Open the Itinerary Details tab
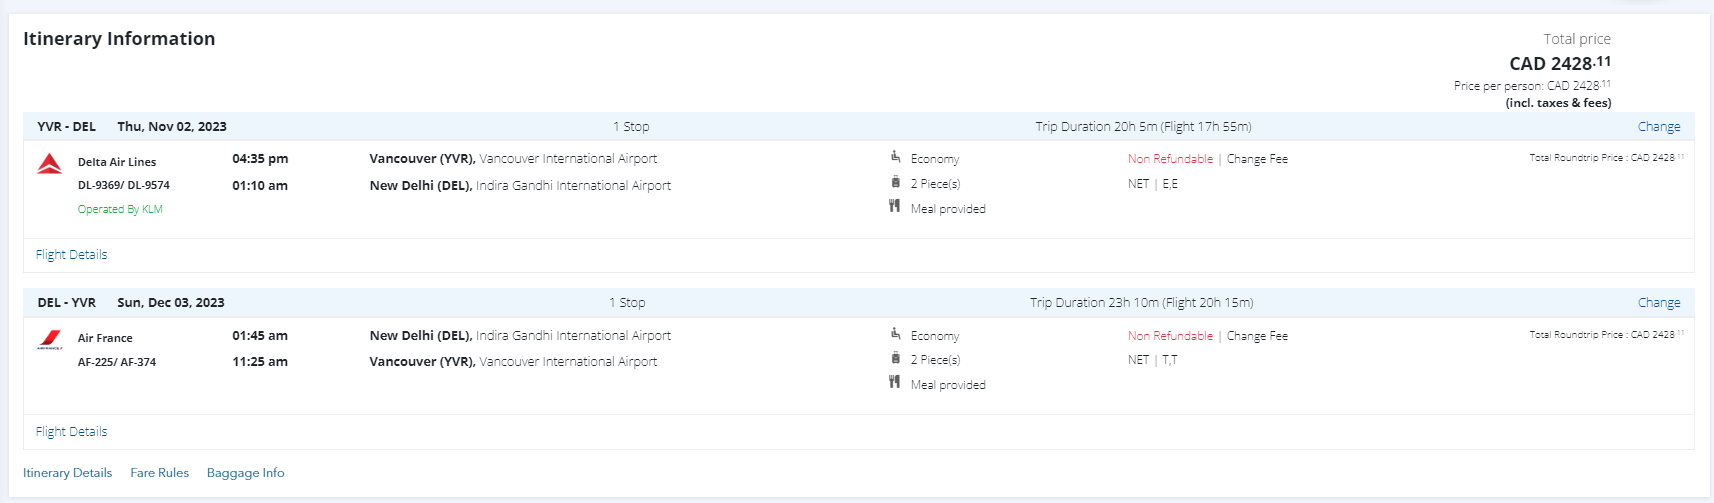This screenshot has height=503, width=1714. (67, 473)
